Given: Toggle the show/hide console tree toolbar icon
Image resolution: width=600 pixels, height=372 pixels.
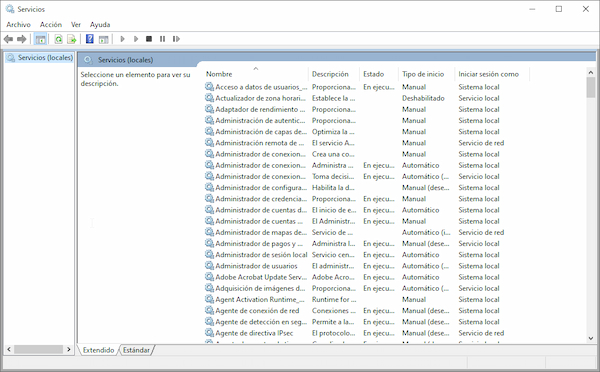Looking at the screenshot, I should (41, 39).
